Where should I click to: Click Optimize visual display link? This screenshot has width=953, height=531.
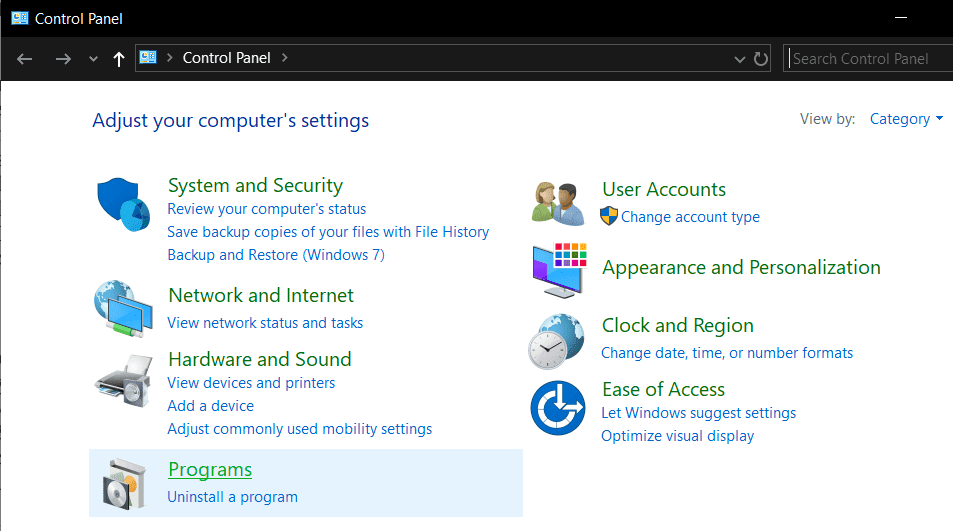click(x=678, y=436)
